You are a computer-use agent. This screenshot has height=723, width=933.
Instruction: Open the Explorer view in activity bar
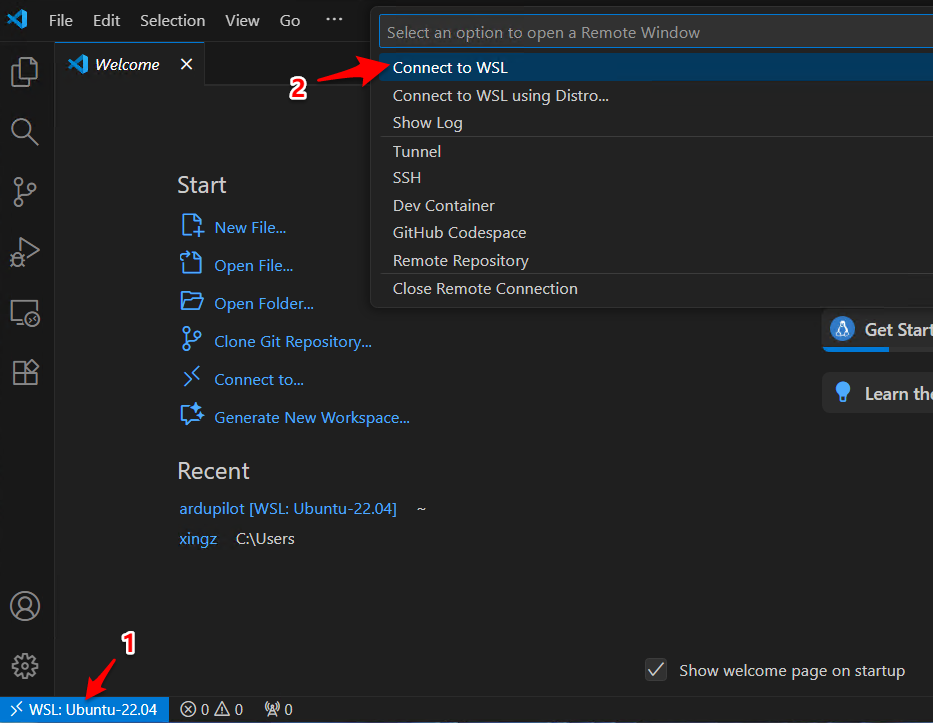(x=25, y=72)
